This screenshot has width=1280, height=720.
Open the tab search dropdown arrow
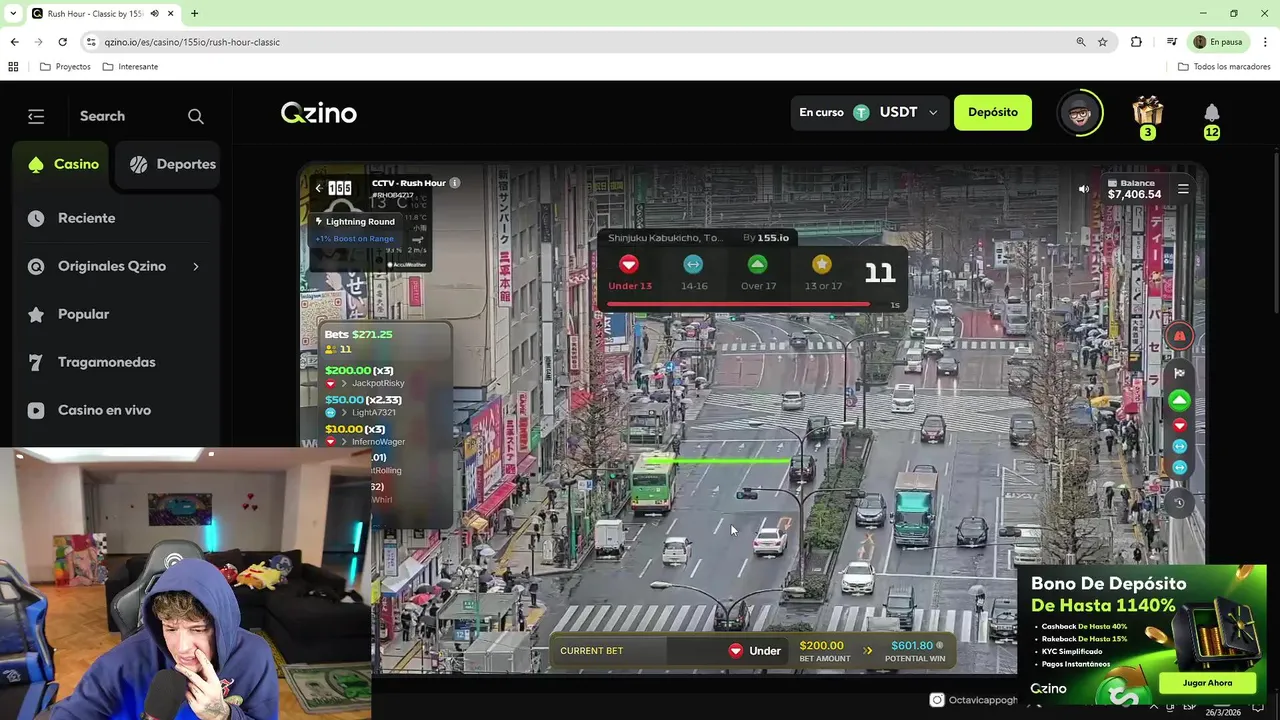coord(13,14)
